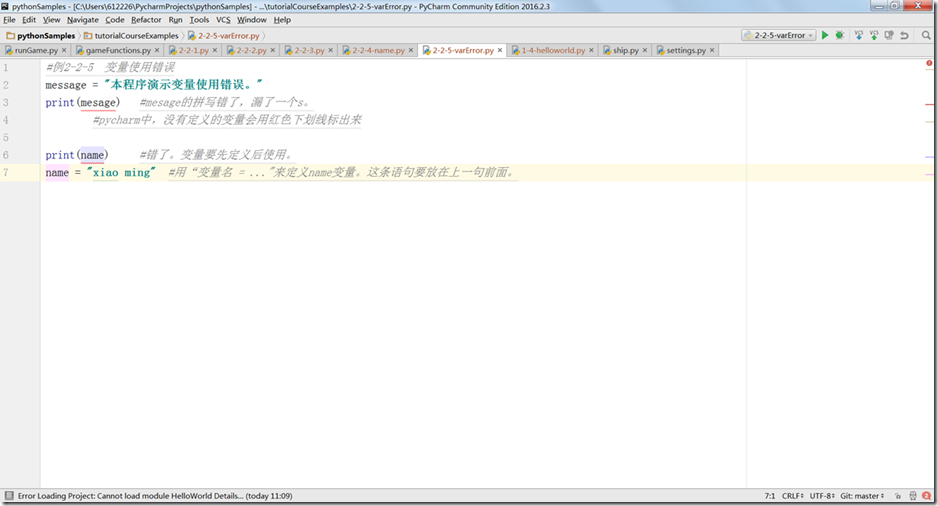Toggle the file read-only lock icon
This screenshot has width=938, height=506.
click(x=898, y=496)
